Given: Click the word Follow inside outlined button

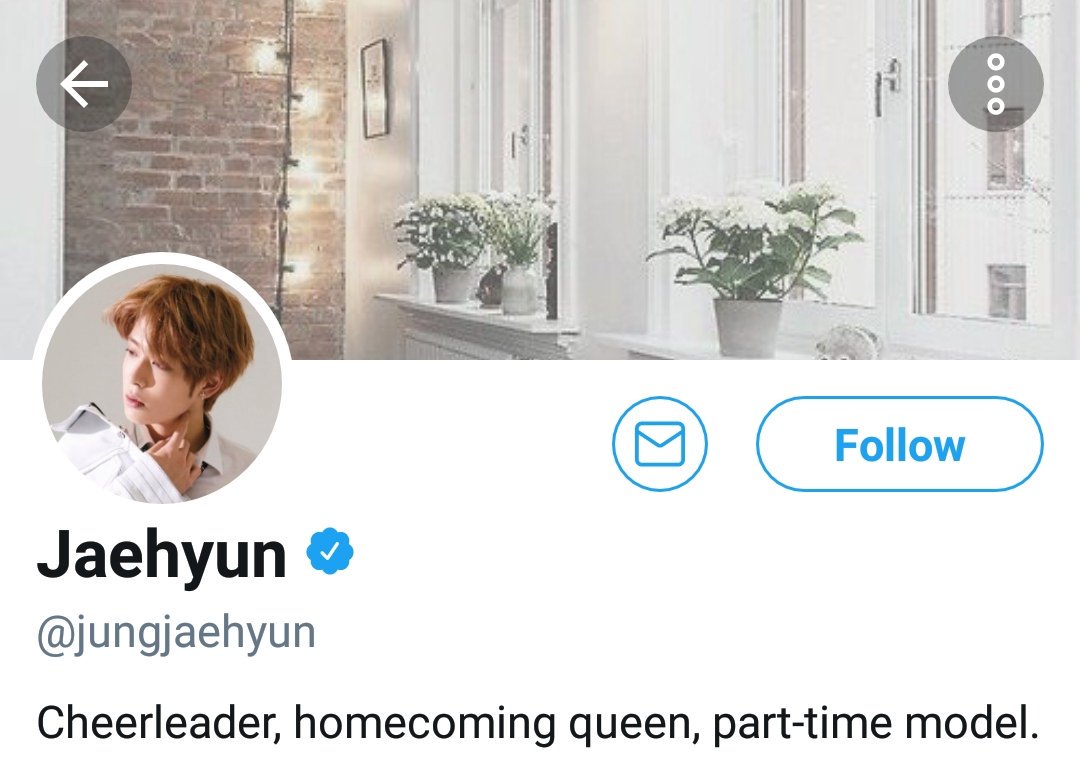Looking at the screenshot, I should 900,446.
